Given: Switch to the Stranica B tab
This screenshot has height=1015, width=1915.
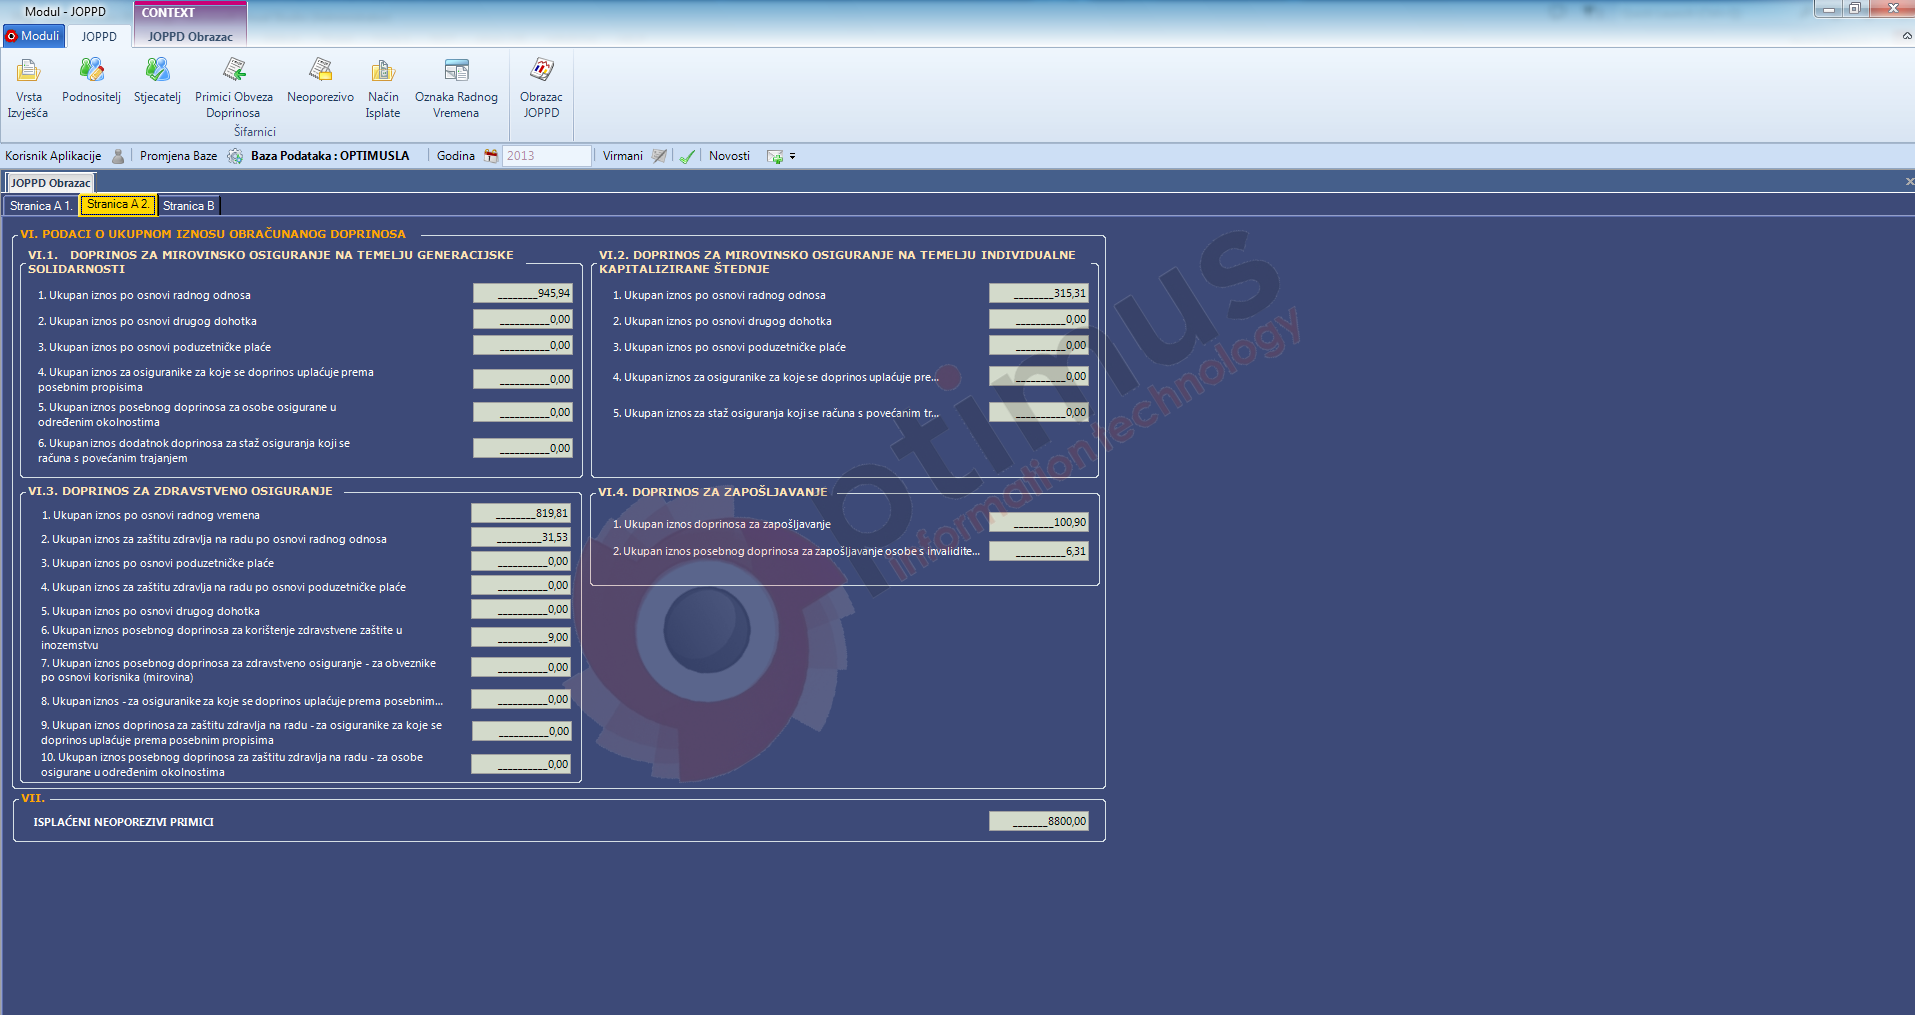Looking at the screenshot, I should pos(188,206).
